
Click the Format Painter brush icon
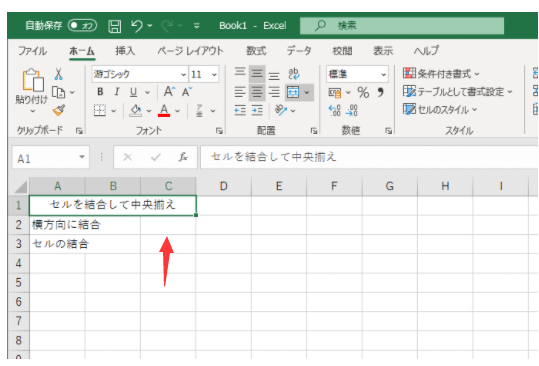tap(59, 110)
